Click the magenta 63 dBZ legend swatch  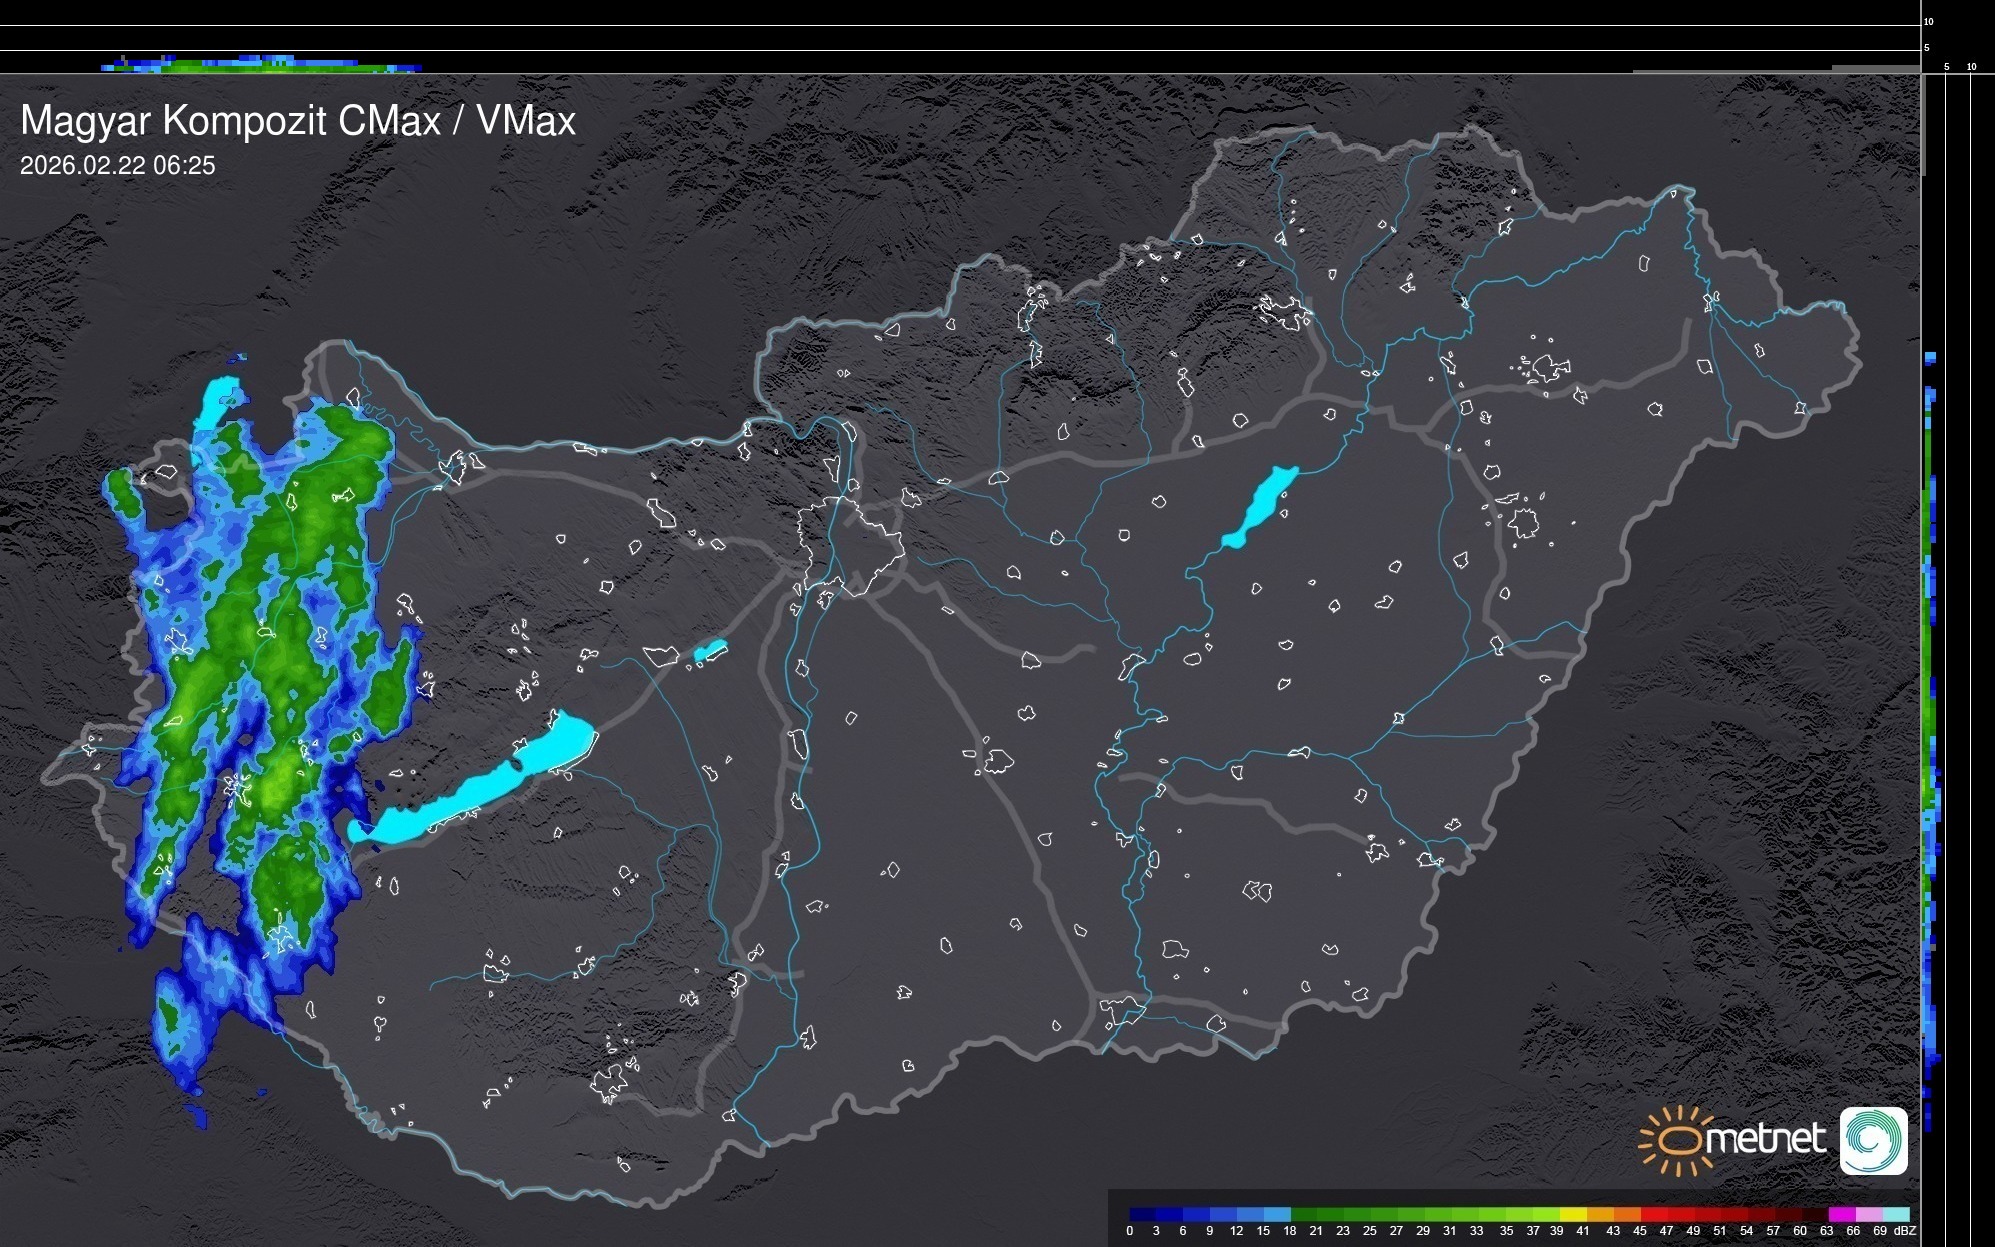[1841, 1214]
